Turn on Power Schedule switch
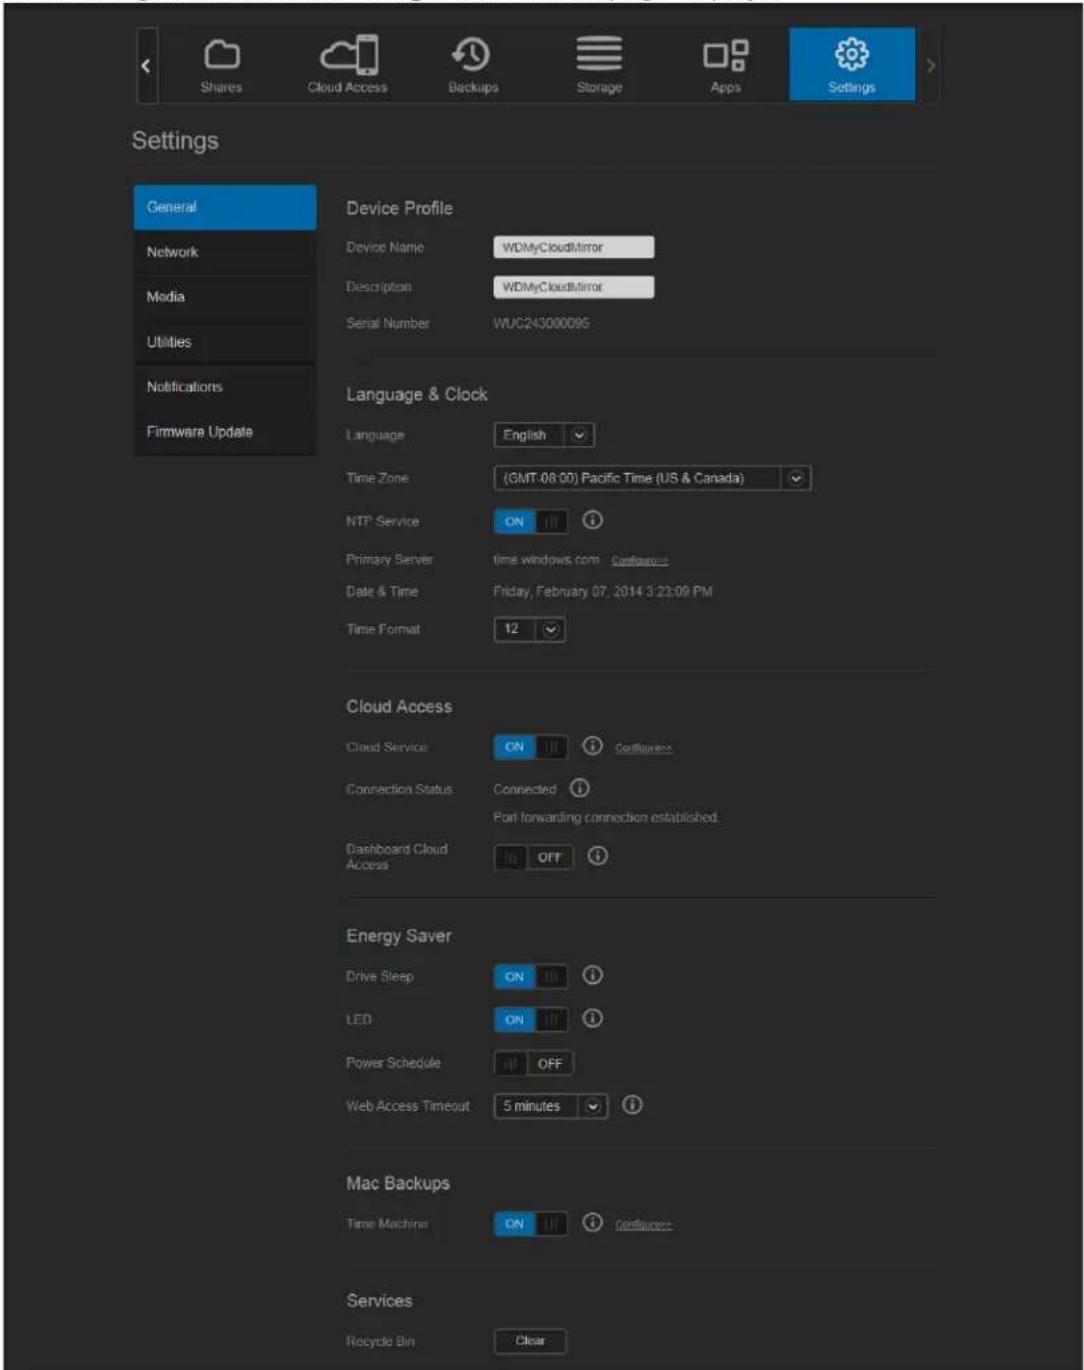The height and width of the screenshot is (1370, 1084). (534, 1063)
